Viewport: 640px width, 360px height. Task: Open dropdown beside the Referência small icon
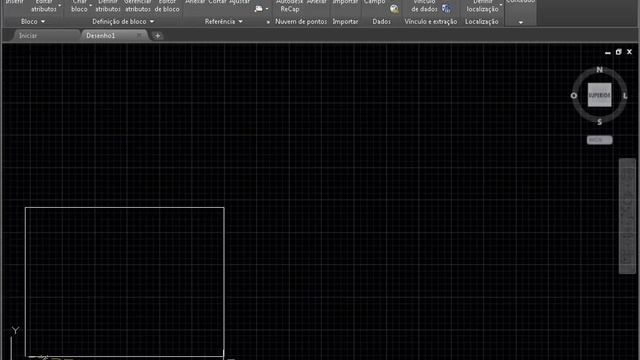tap(267, 9)
